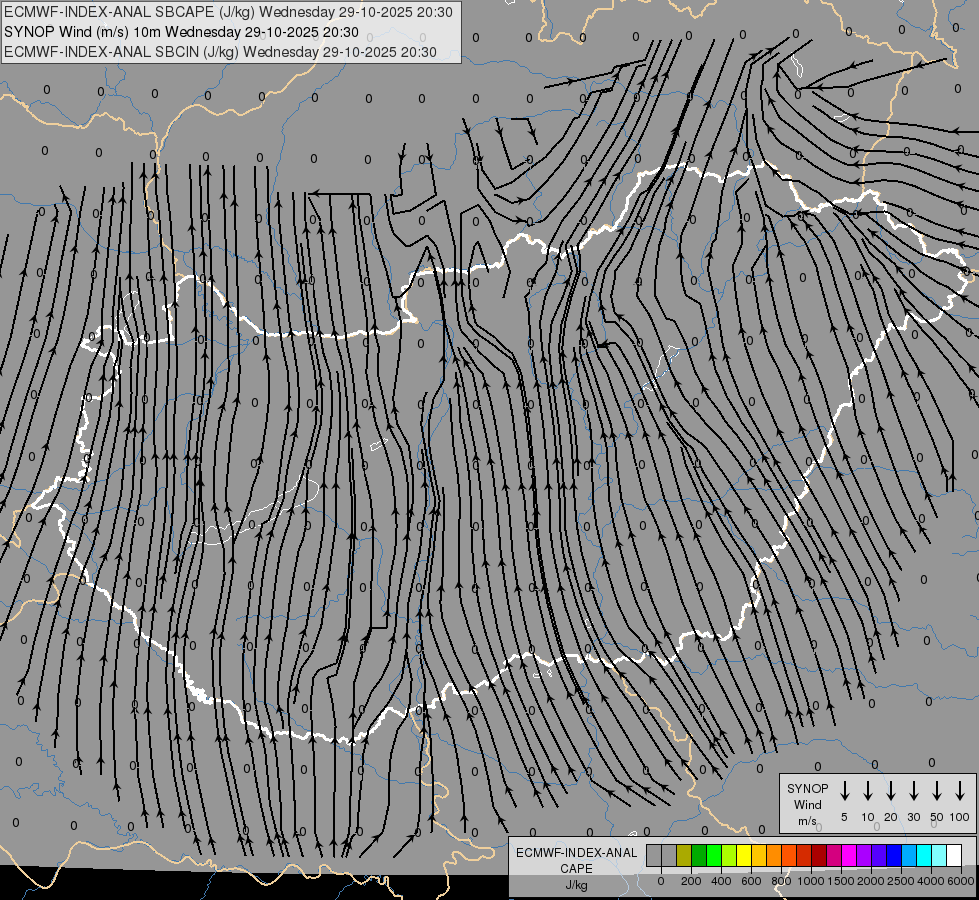Viewport: 979px width, 900px height.
Task: Choose the sky blue swatch right of 2500
Action: coord(908,856)
